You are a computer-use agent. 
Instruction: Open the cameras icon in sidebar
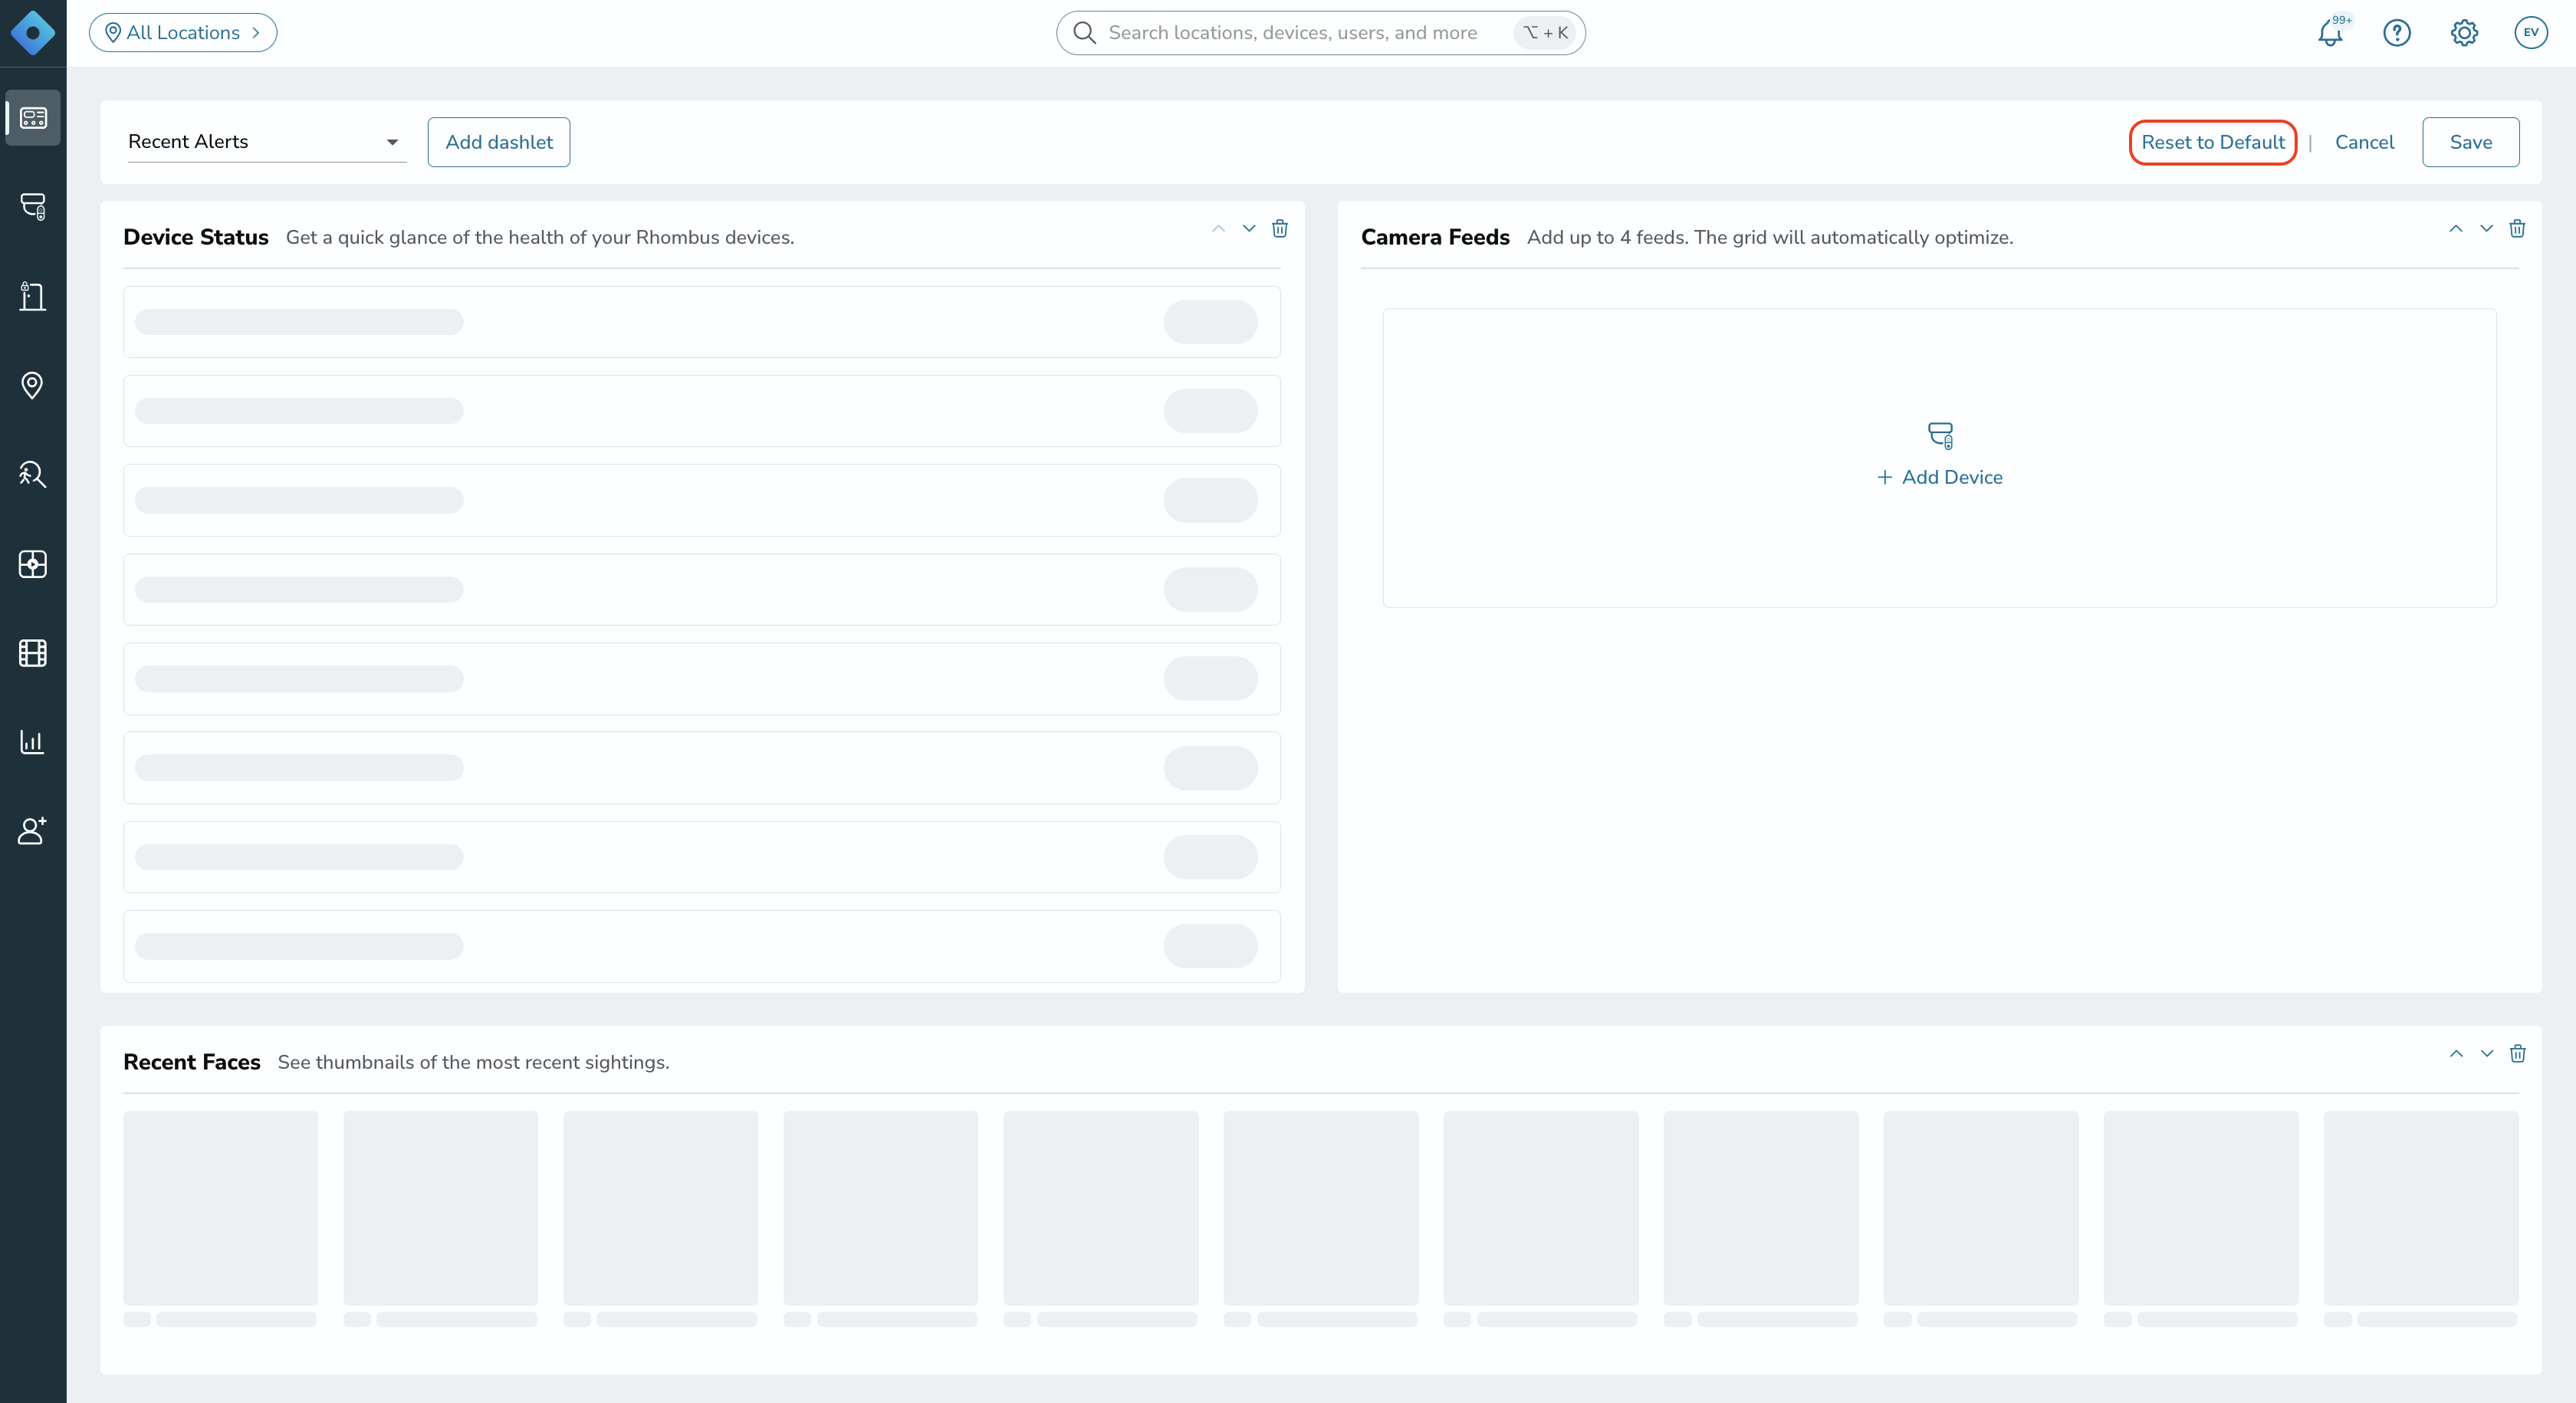point(33,207)
